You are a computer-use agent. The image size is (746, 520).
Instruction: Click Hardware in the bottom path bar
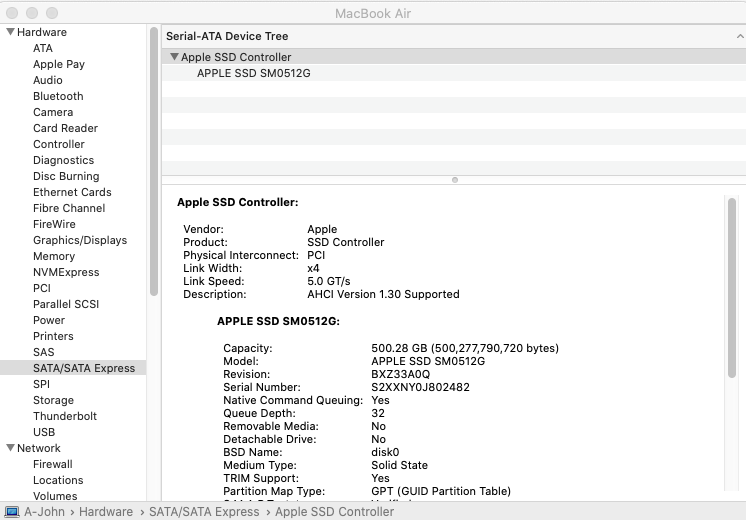click(x=106, y=512)
